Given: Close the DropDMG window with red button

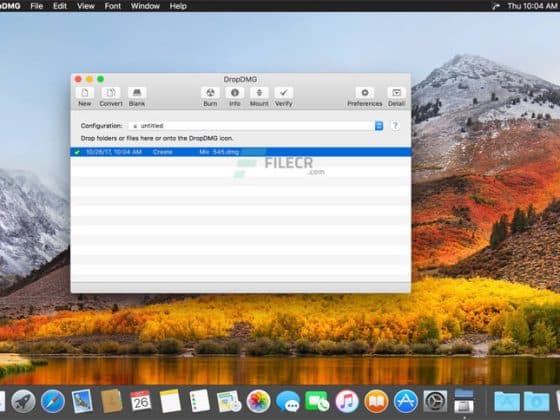Looking at the screenshot, I should (78, 79).
